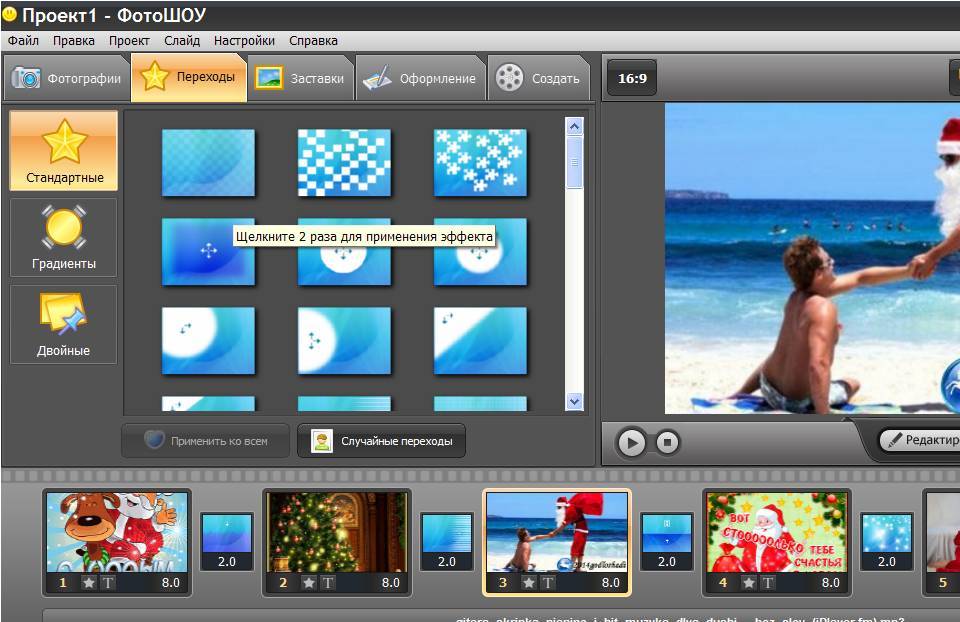Click the 8.0 duration on slide 1
This screenshot has height=622, width=960.
pyautogui.click(x=171, y=583)
